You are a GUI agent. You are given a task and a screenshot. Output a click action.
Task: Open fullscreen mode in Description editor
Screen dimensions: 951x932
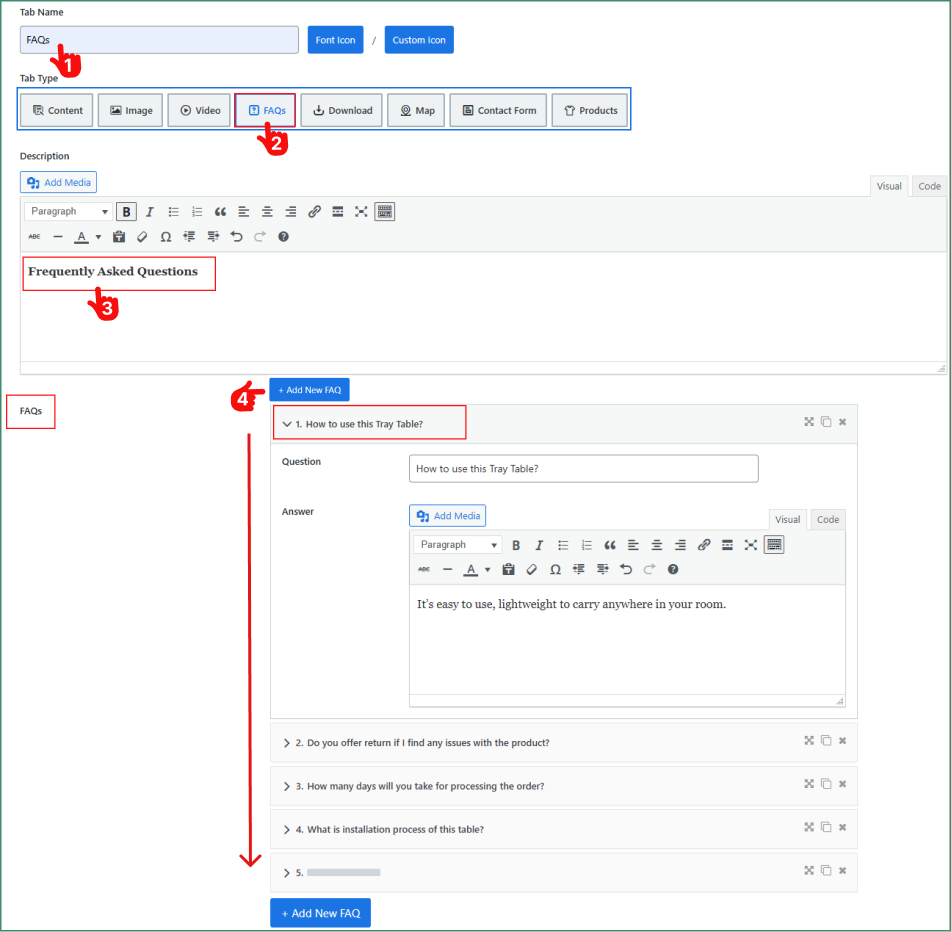click(x=361, y=212)
